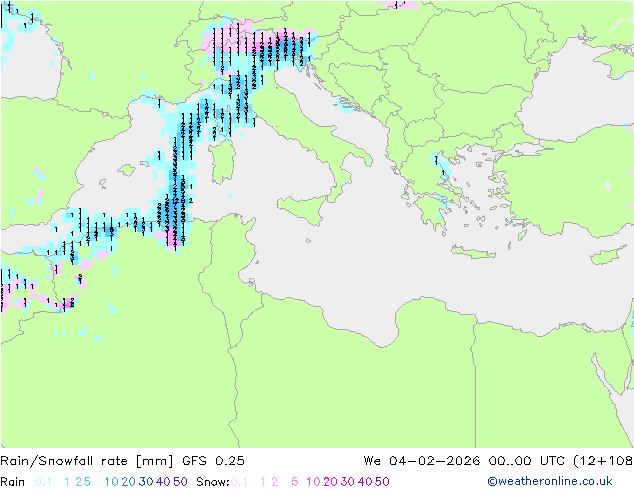Click the island of Sardinia on map
634x490 pixels.
pos(222,162)
